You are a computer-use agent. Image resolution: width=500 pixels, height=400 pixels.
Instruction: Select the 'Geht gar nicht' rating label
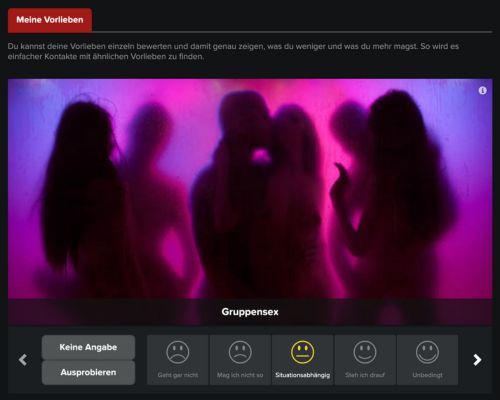click(x=178, y=375)
